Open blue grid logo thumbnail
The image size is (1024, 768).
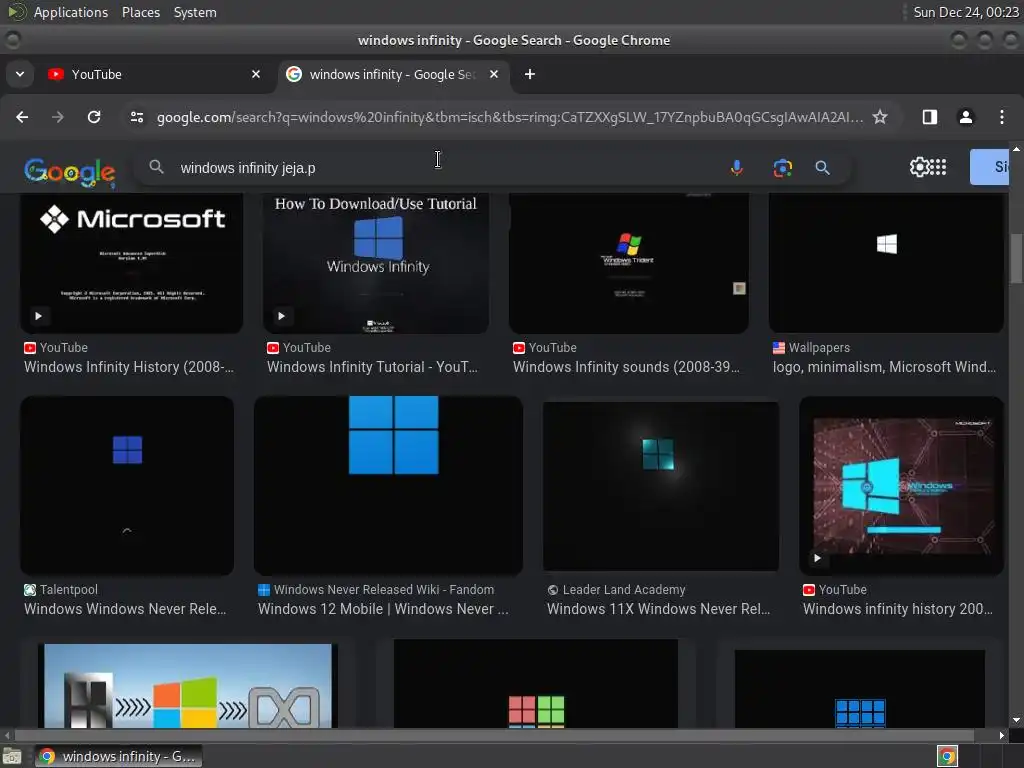[859, 688]
